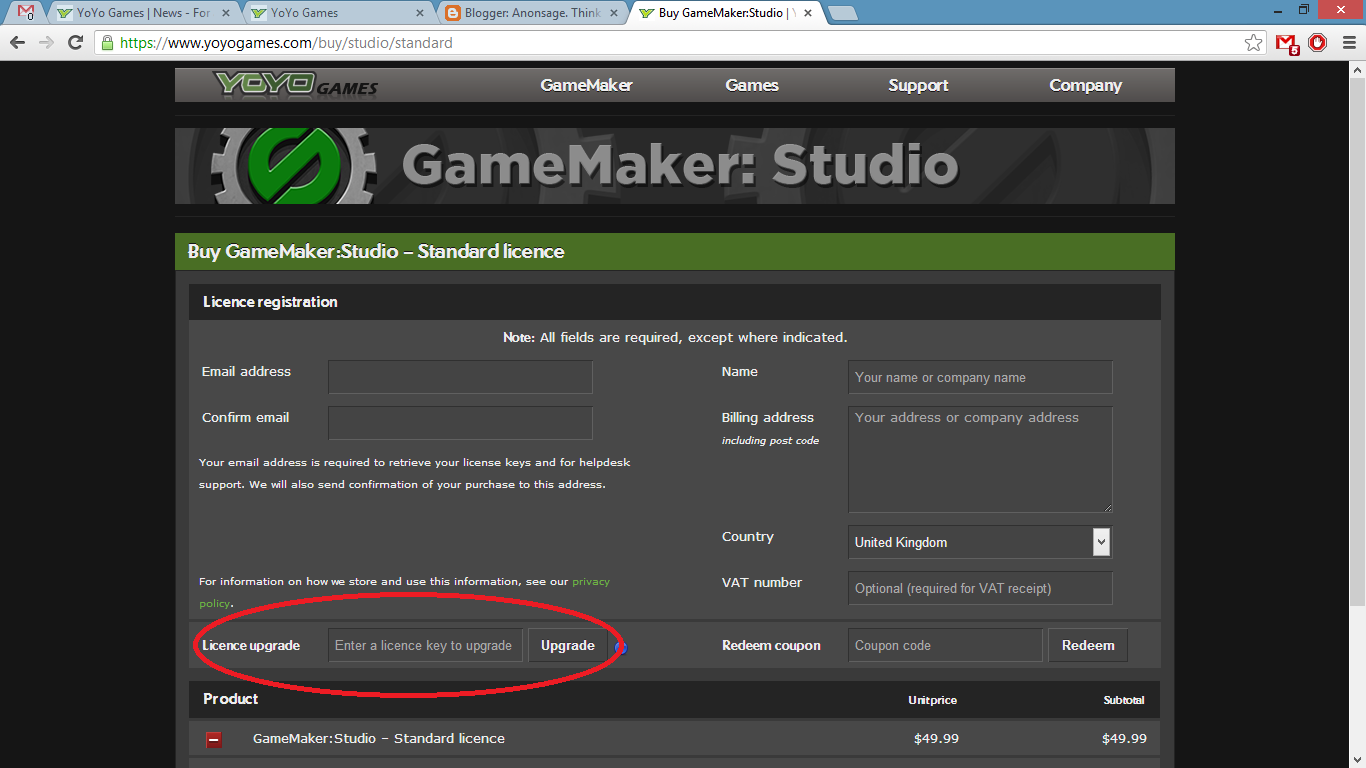1366x768 pixels.
Task: Switch to the Blogger Anonsage tab
Action: [x=534, y=13]
